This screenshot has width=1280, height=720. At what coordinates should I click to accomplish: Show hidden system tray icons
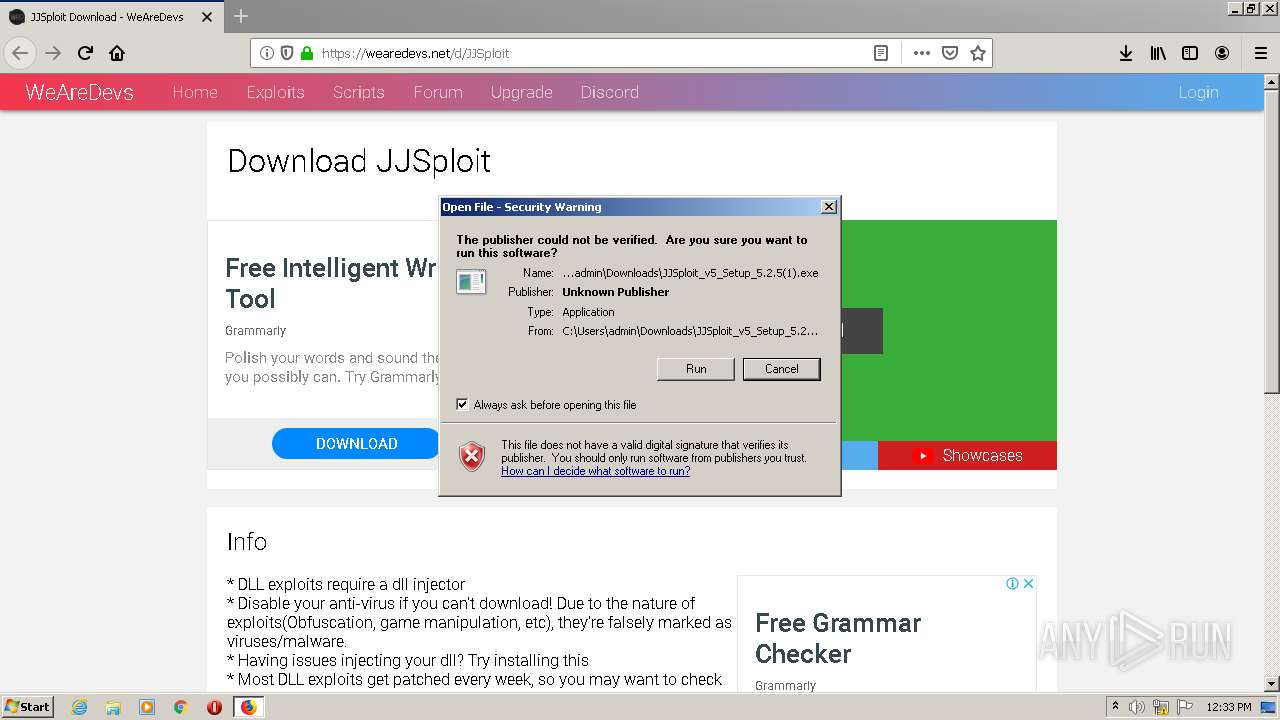tap(1115, 707)
